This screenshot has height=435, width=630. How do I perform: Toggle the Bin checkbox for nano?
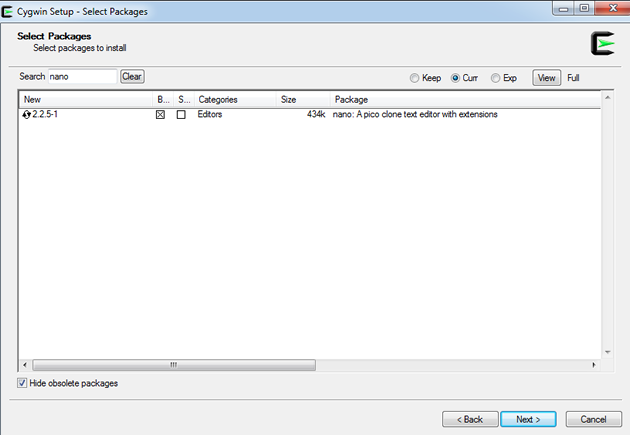pyautogui.click(x=160, y=115)
